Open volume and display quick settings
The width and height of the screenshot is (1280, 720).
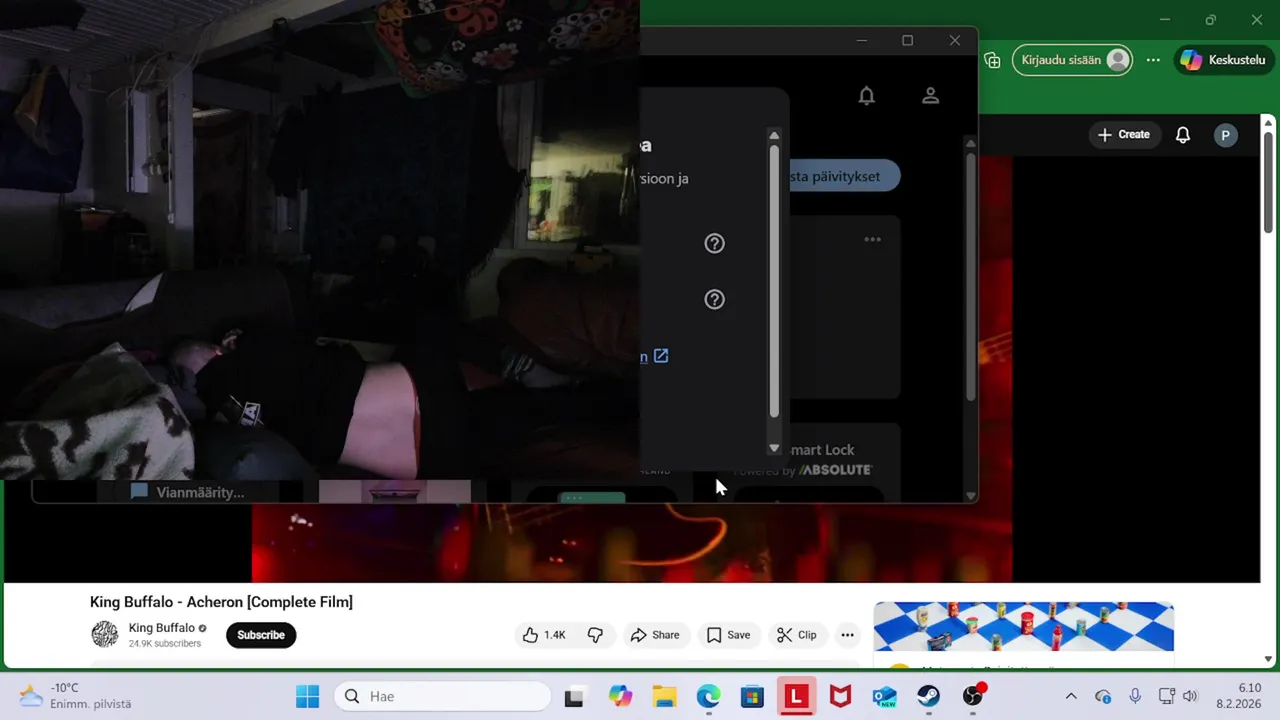pyautogui.click(x=1178, y=696)
